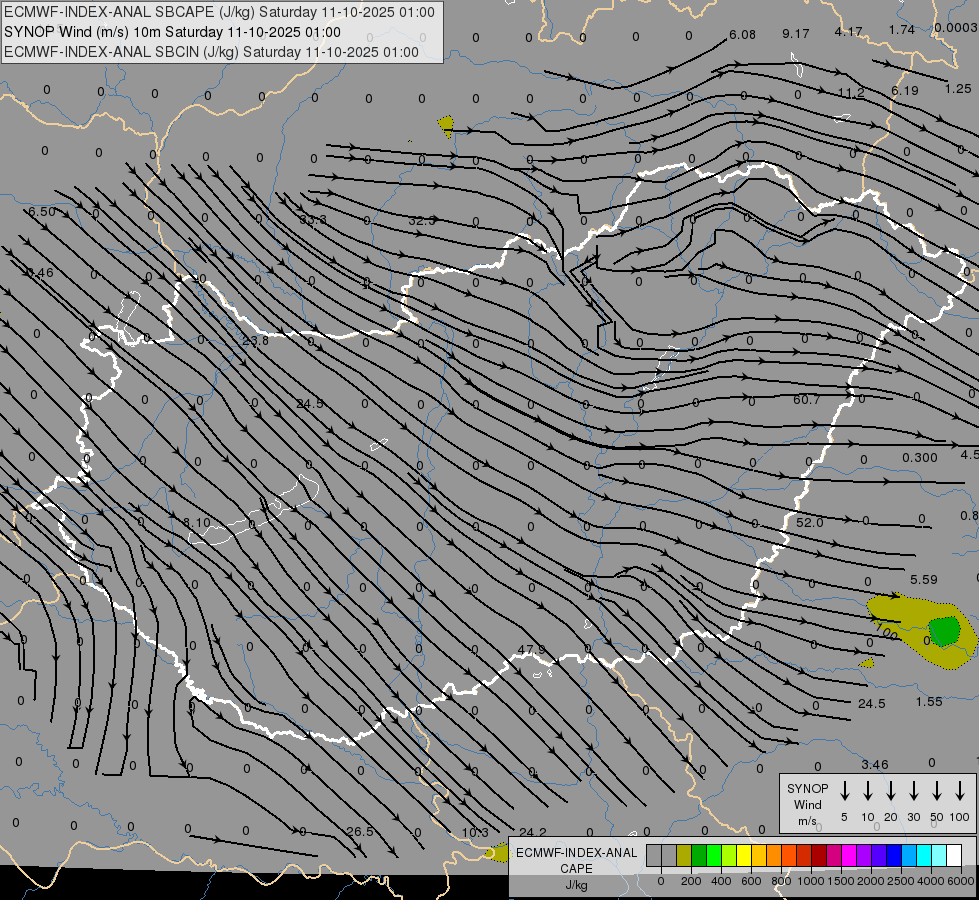Click the map value '6.50'
Viewport: 979px width, 900px height.
(x=42, y=212)
